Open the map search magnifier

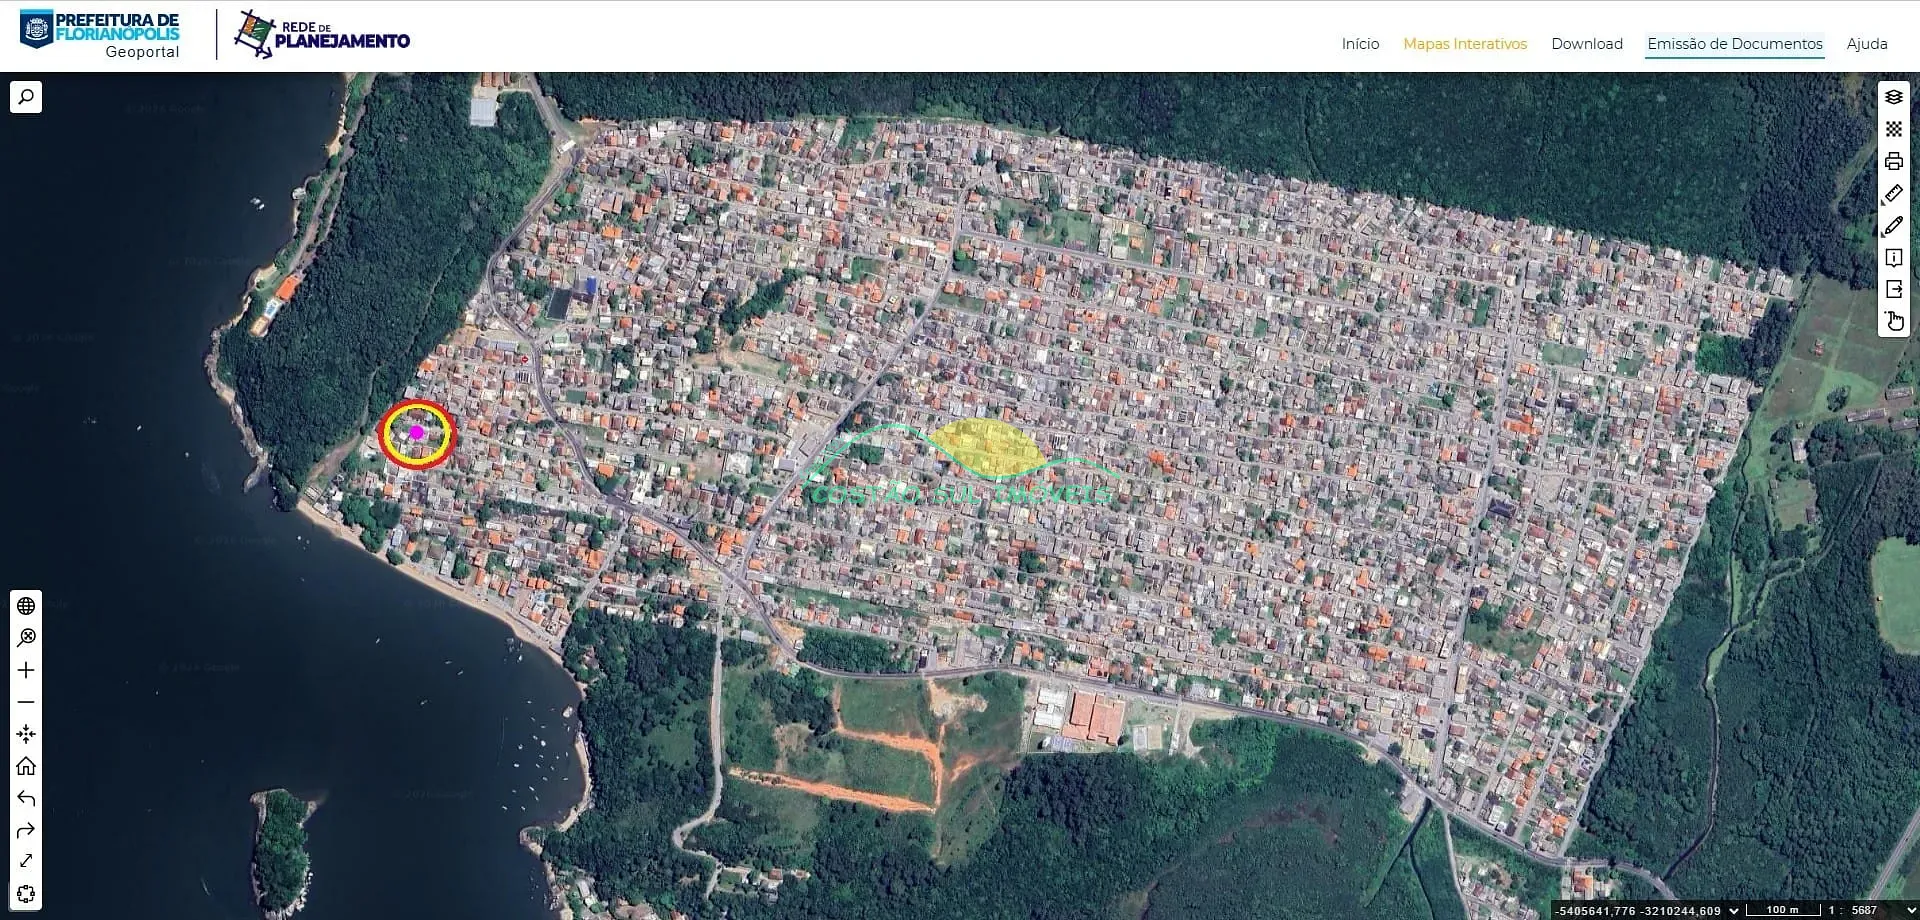26,97
